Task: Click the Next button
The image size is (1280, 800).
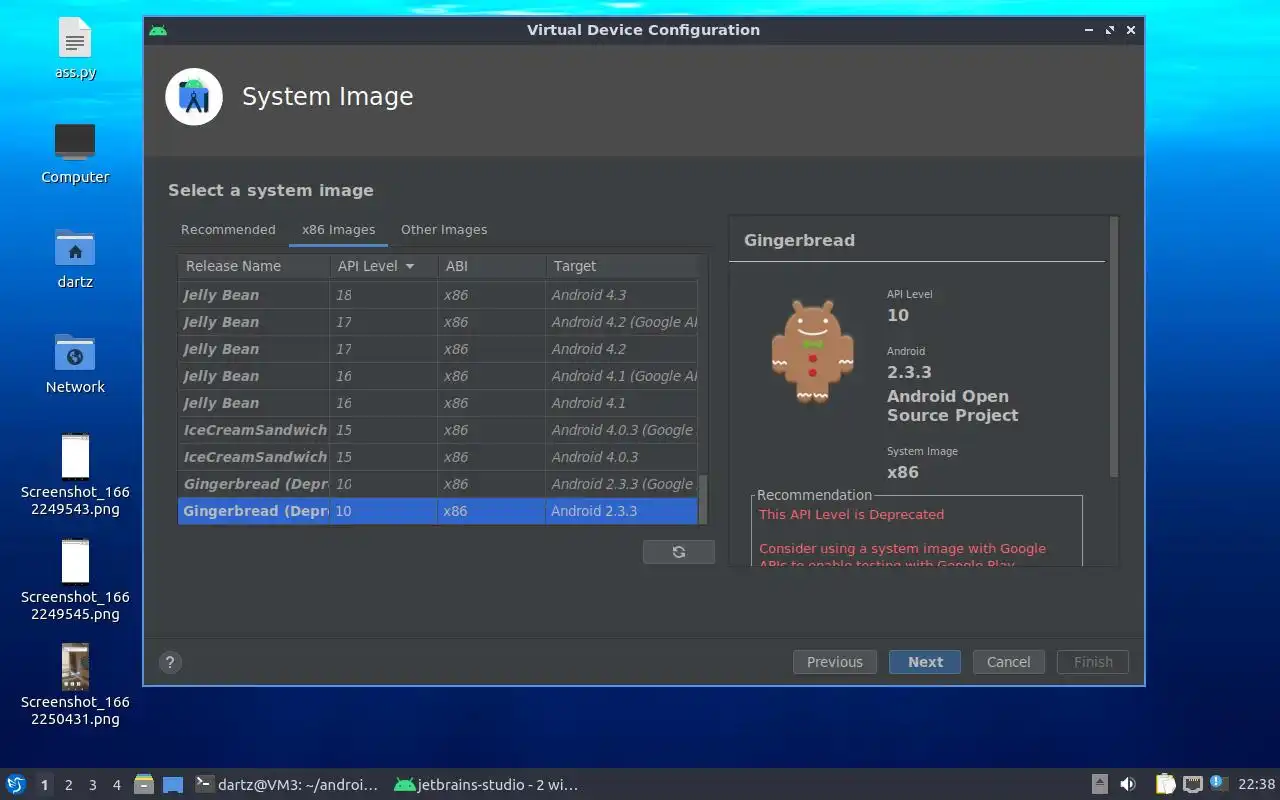Action: point(925,662)
